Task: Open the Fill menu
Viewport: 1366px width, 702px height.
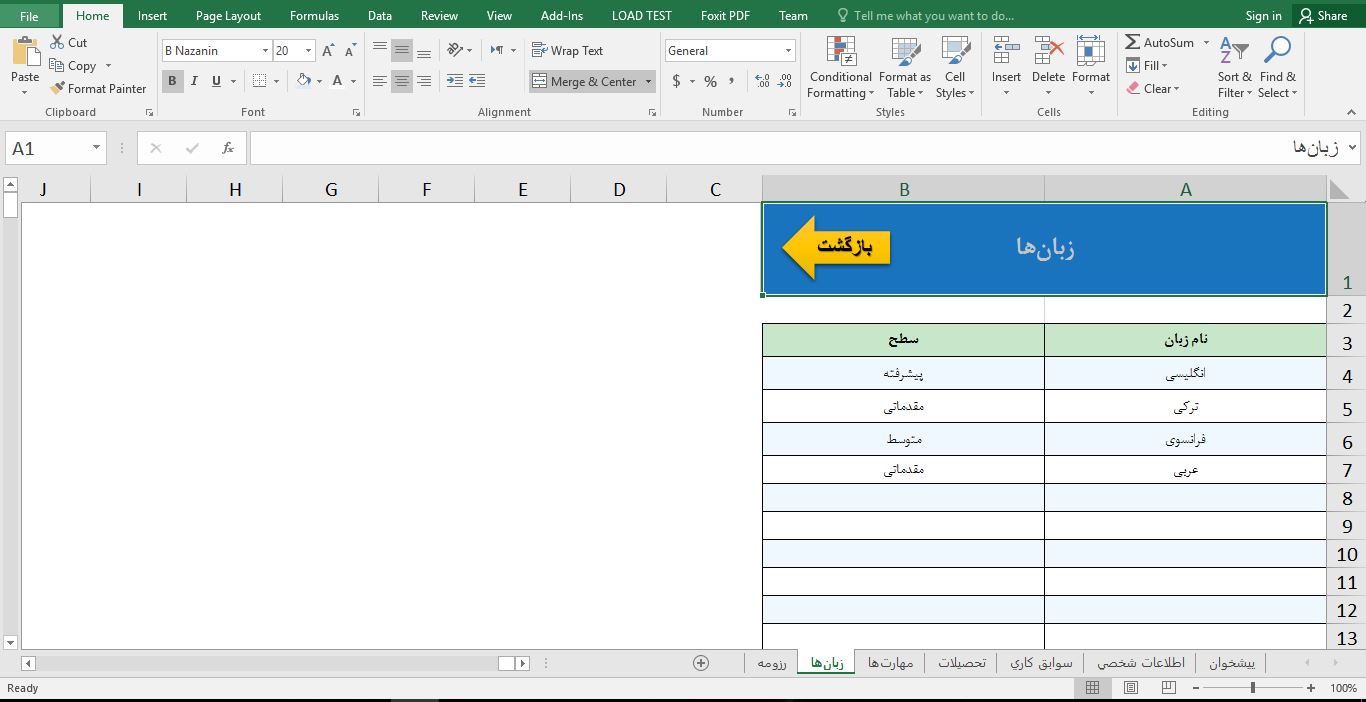Action: 1146,65
